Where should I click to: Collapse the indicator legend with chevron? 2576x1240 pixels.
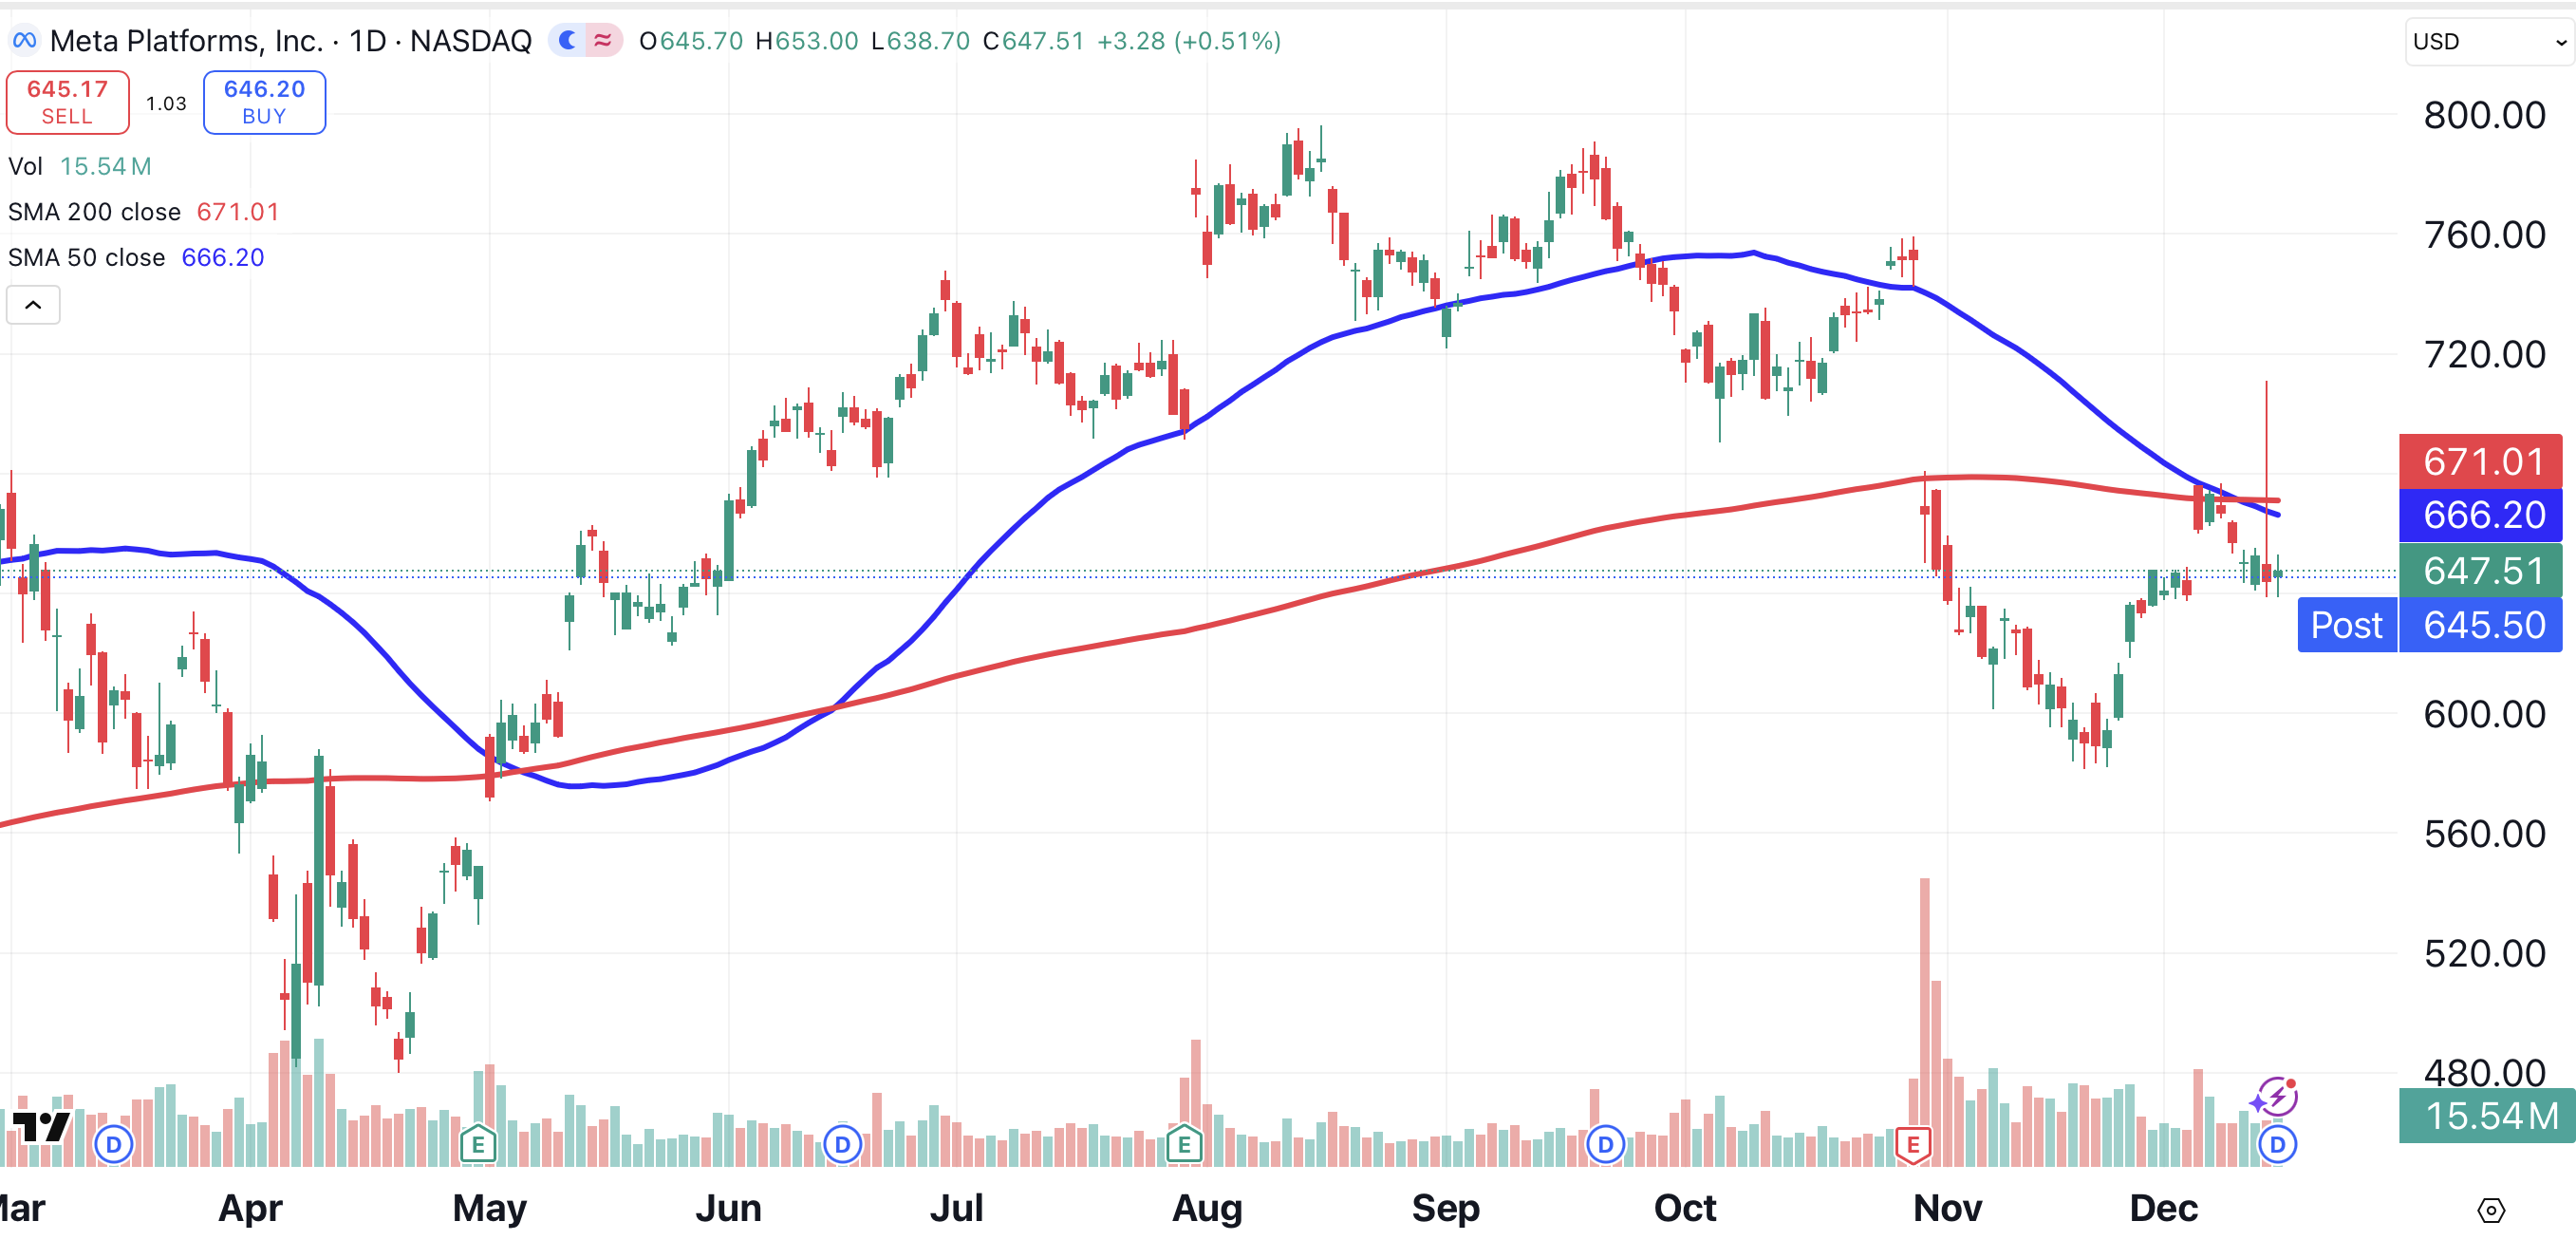click(x=33, y=305)
